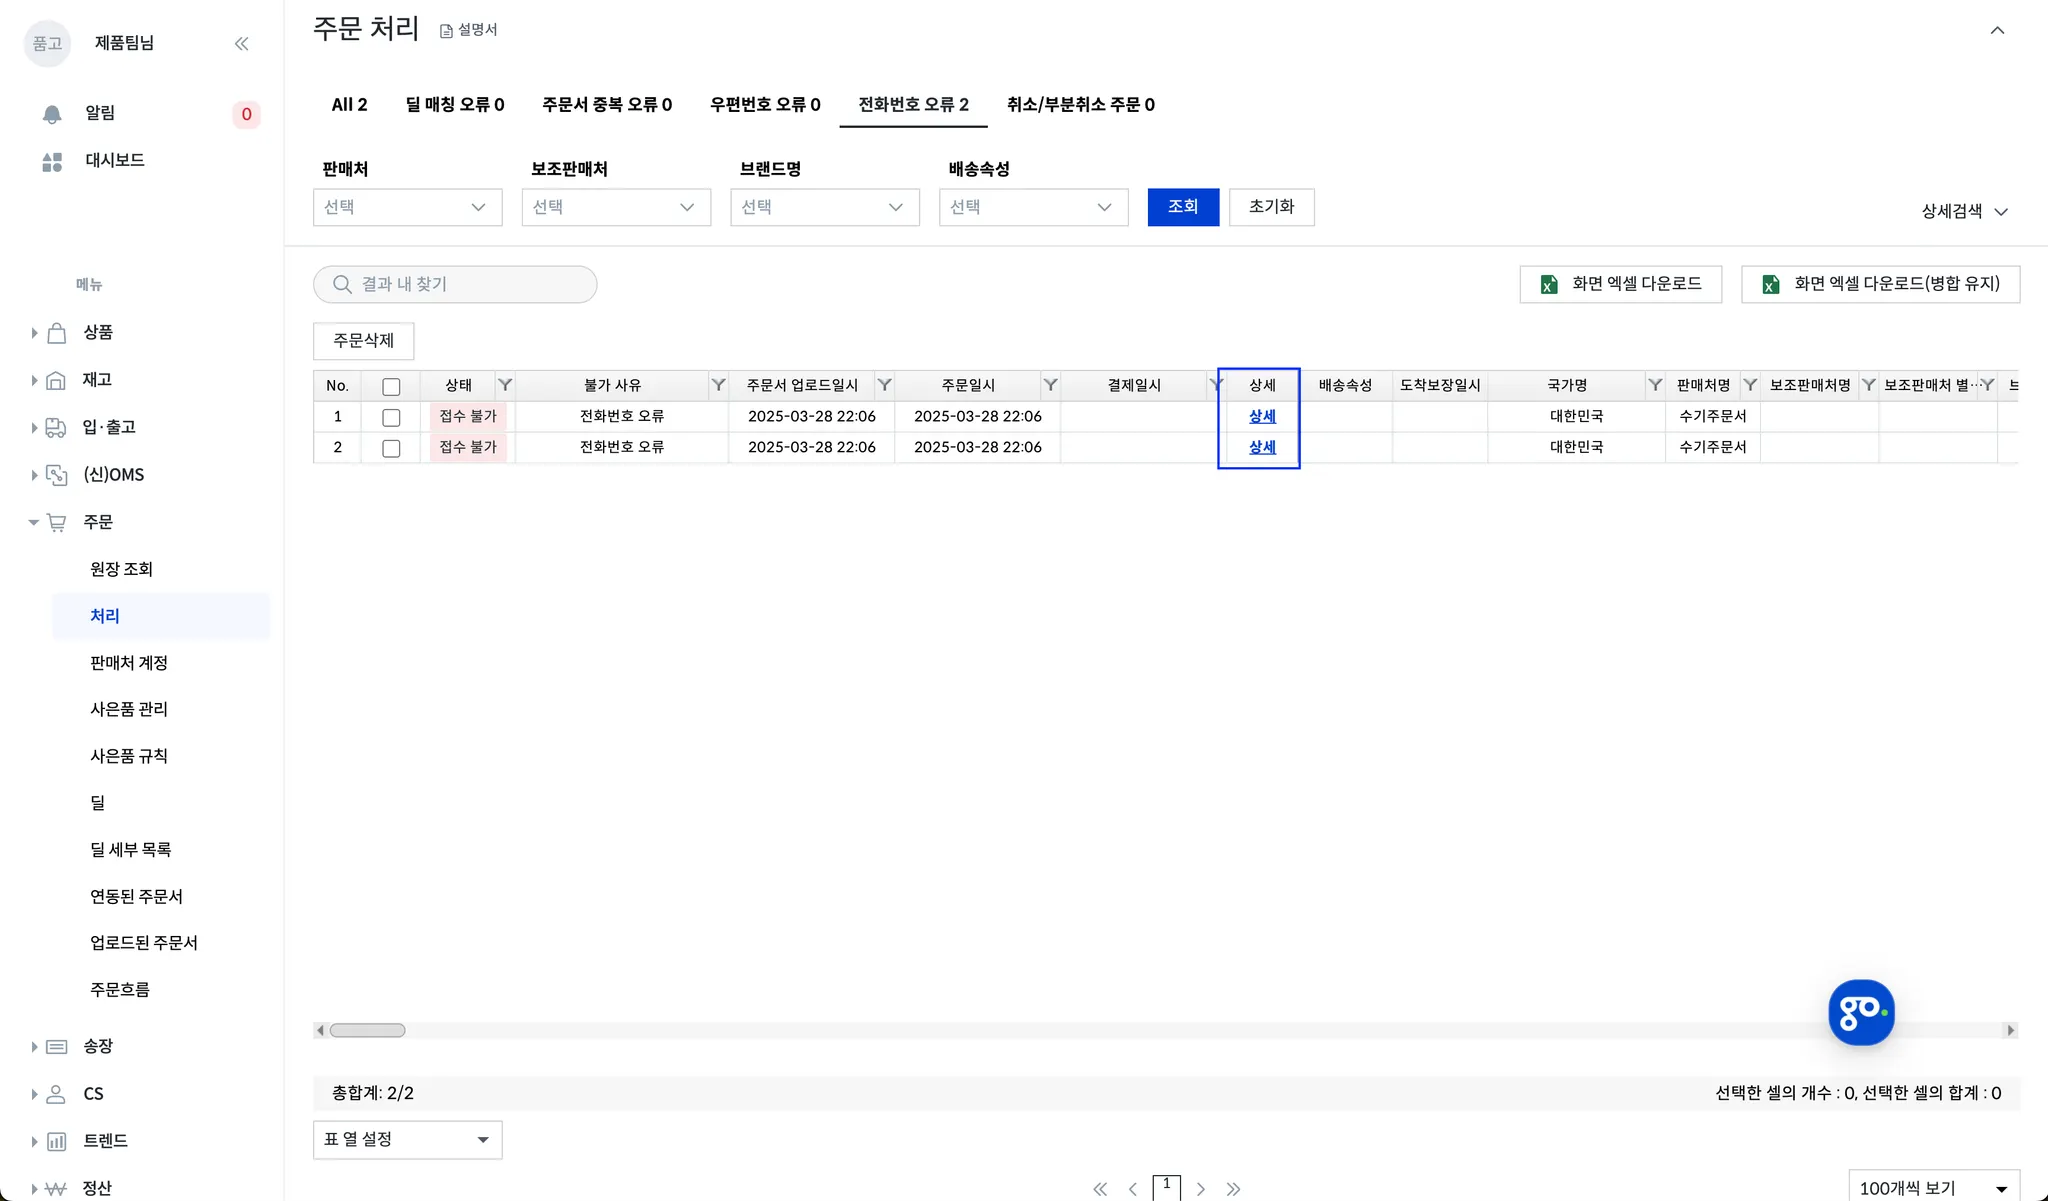Check the select-all header checkbox
The height and width of the screenshot is (1201, 2048).
[x=391, y=386]
